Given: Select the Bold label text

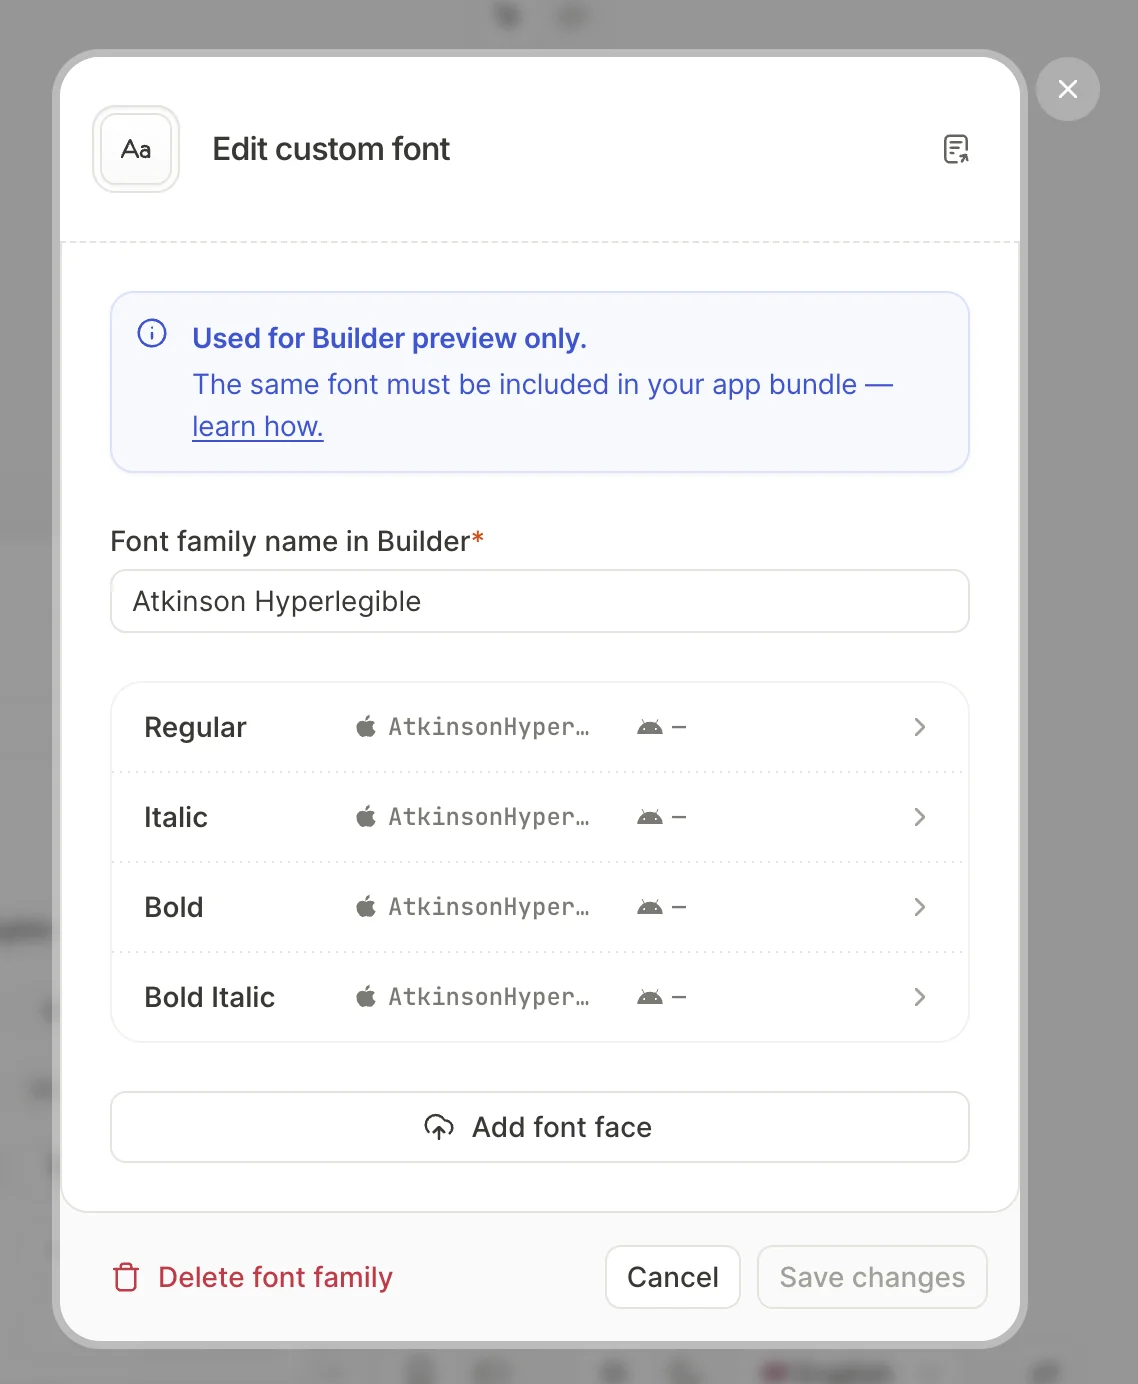Looking at the screenshot, I should click(174, 907).
